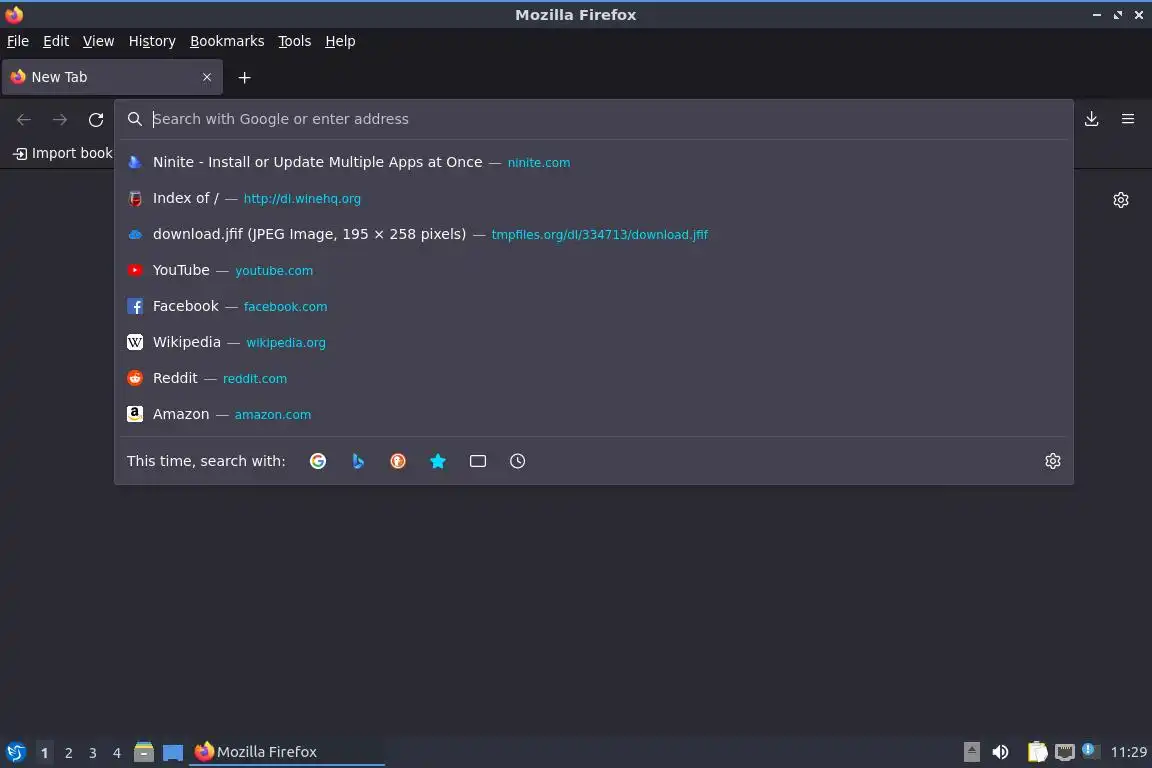Click the WineHQ favicon beside Index of /
The image size is (1152, 768).
coord(134,198)
